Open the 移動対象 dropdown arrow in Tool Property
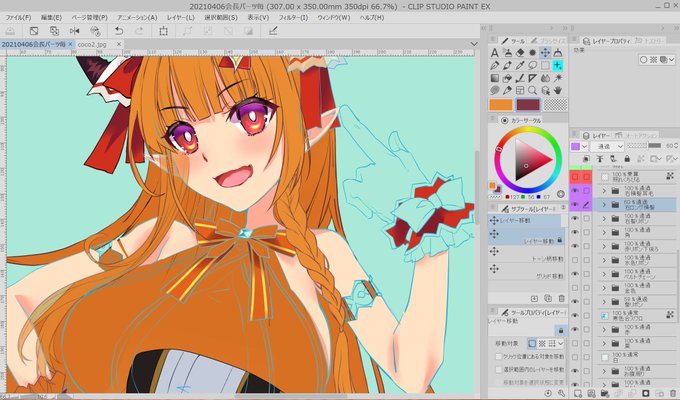Image resolution: width=680 pixels, height=400 pixels. click(x=561, y=344)
